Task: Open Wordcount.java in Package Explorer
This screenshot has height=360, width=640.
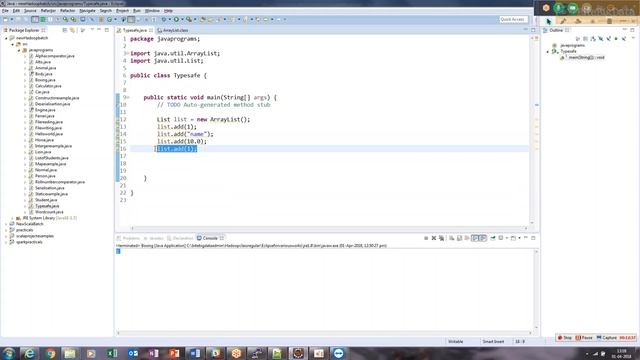Action: (49, 212)
